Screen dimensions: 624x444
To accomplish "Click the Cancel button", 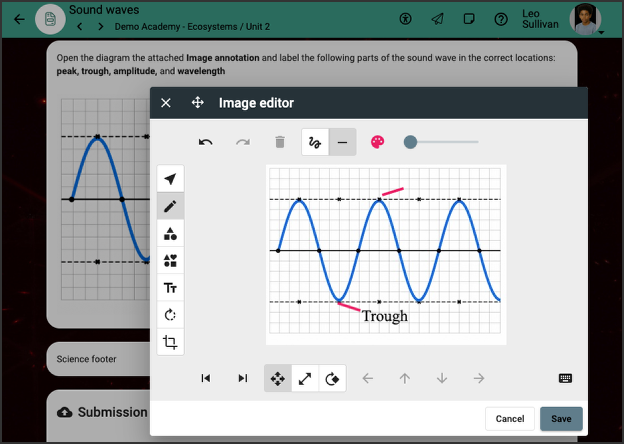I will [510, 419].
